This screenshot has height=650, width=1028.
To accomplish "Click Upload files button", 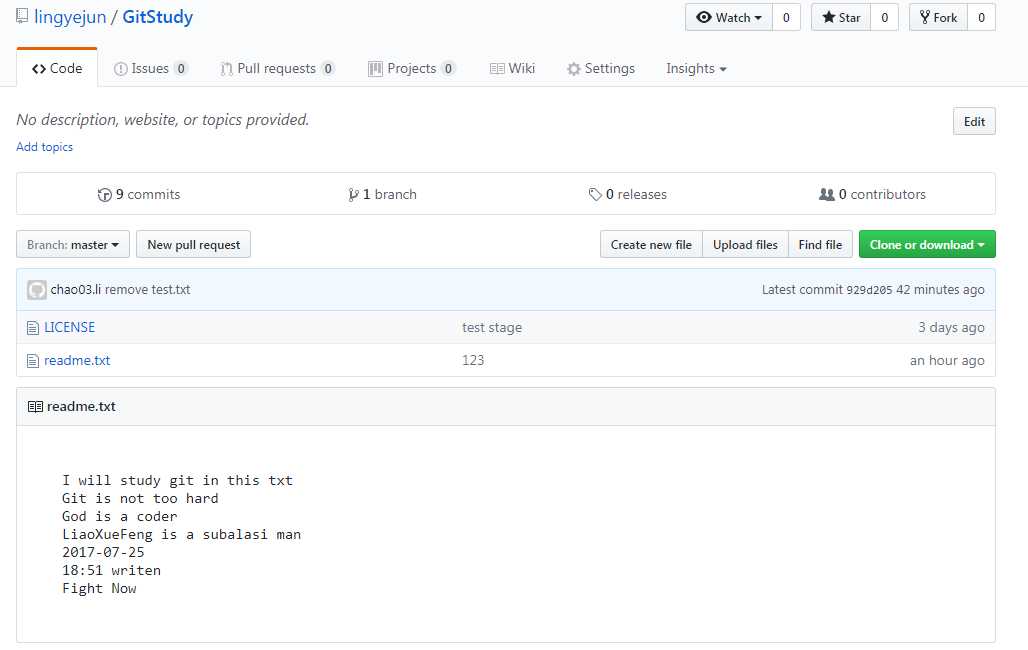I will click(x=745, y=245).
